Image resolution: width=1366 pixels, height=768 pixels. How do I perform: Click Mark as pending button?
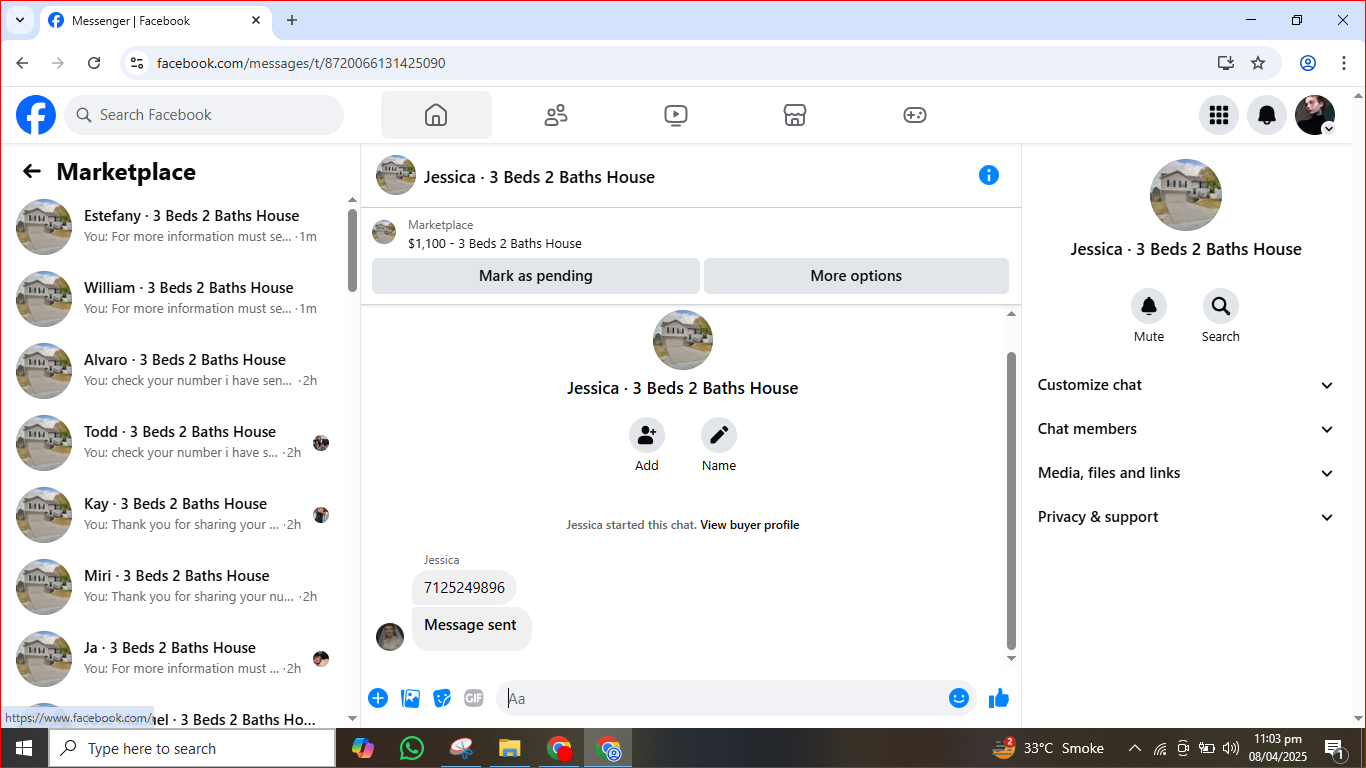(x=536, y=276)
